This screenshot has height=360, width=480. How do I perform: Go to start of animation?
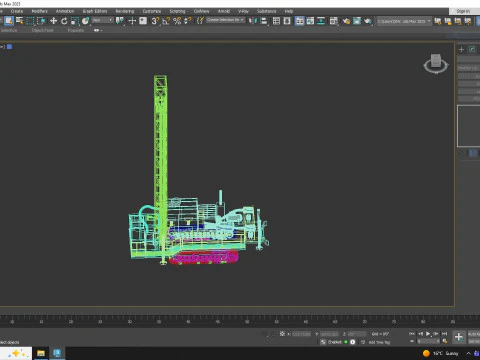click(412, 334)
